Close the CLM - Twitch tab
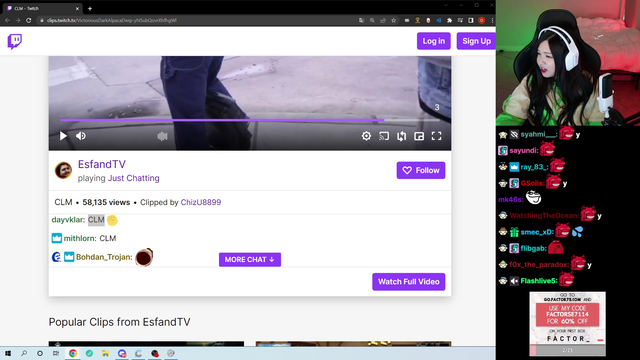Image resolution: width=640 pixels, height=360 pixels. tap(77, 8)
